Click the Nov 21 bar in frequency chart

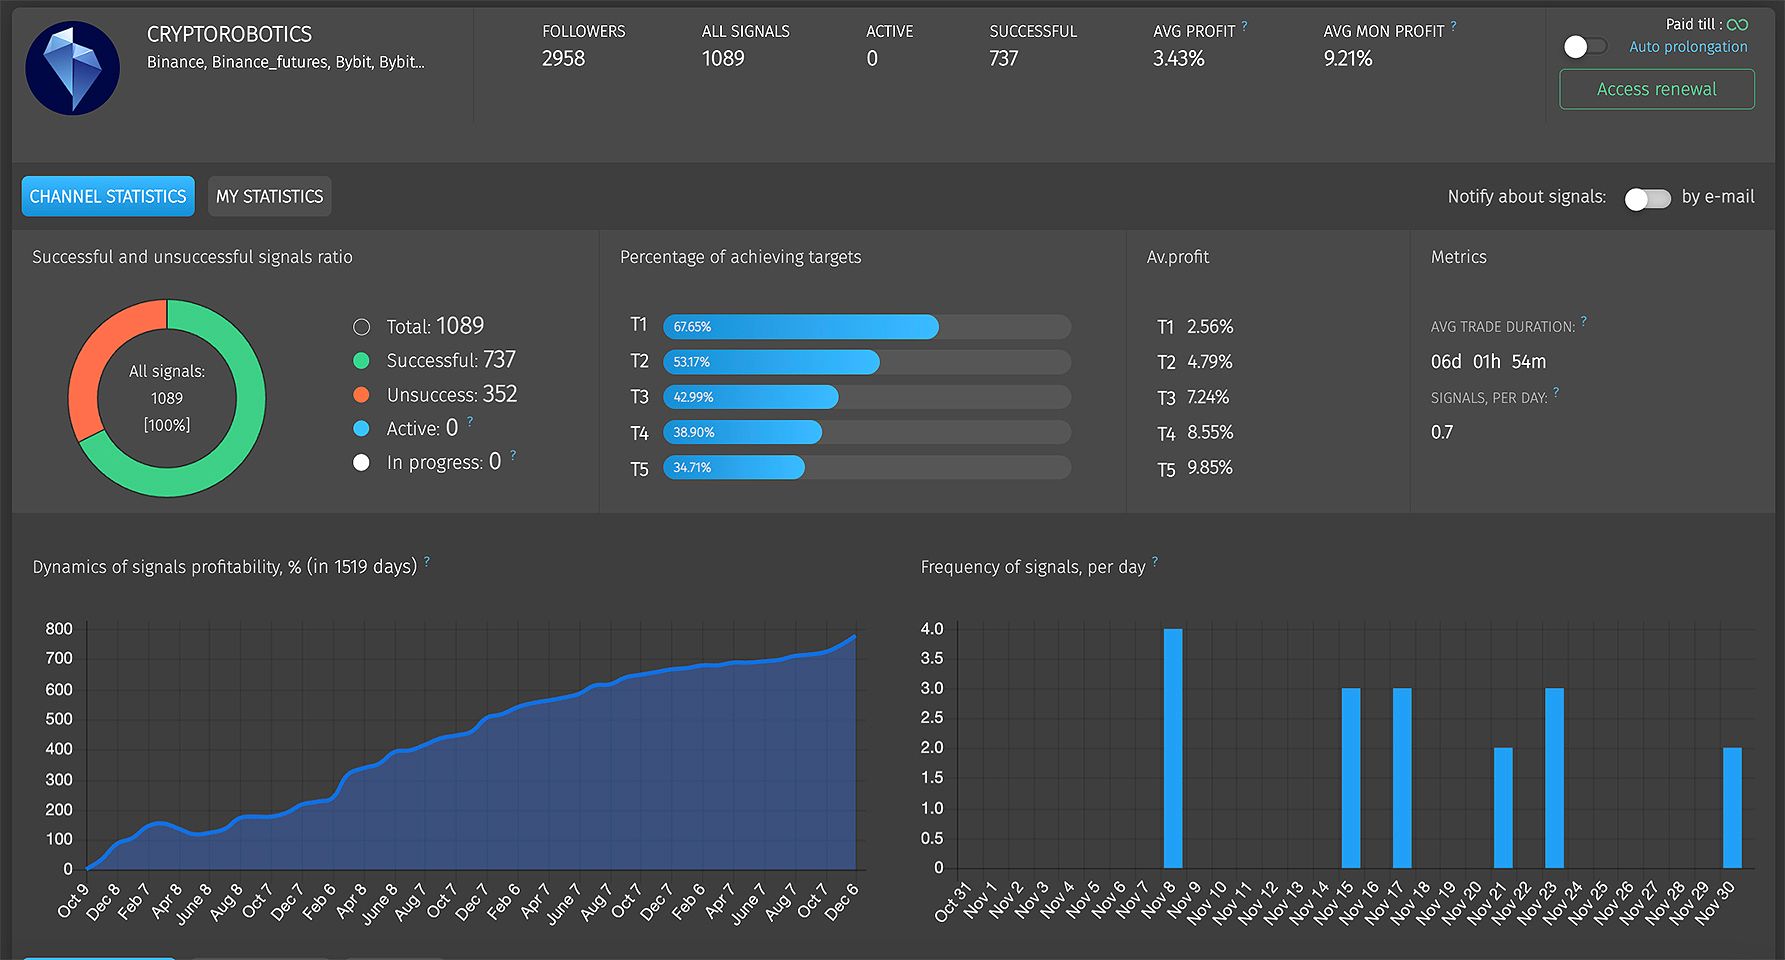pos(1503,808)
